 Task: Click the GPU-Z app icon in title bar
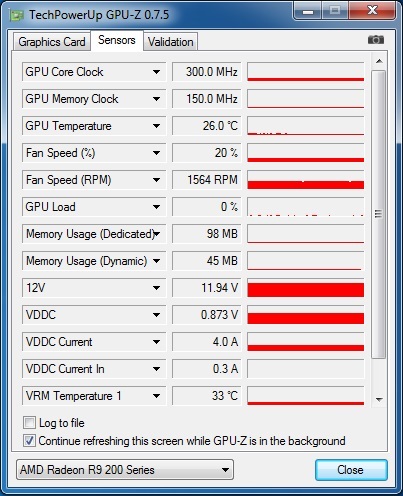coord(17,15)
